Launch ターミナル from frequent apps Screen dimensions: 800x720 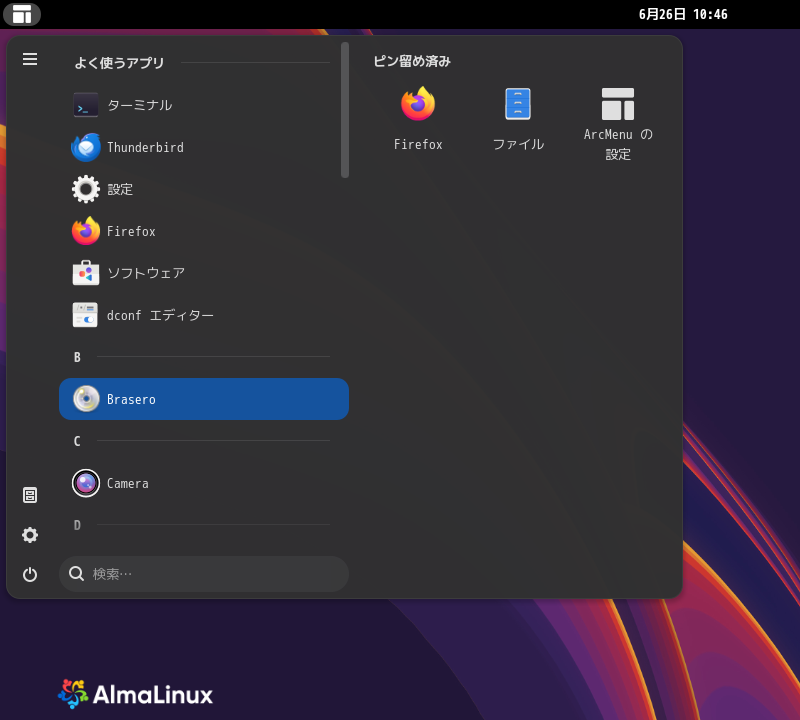(204, 105)
